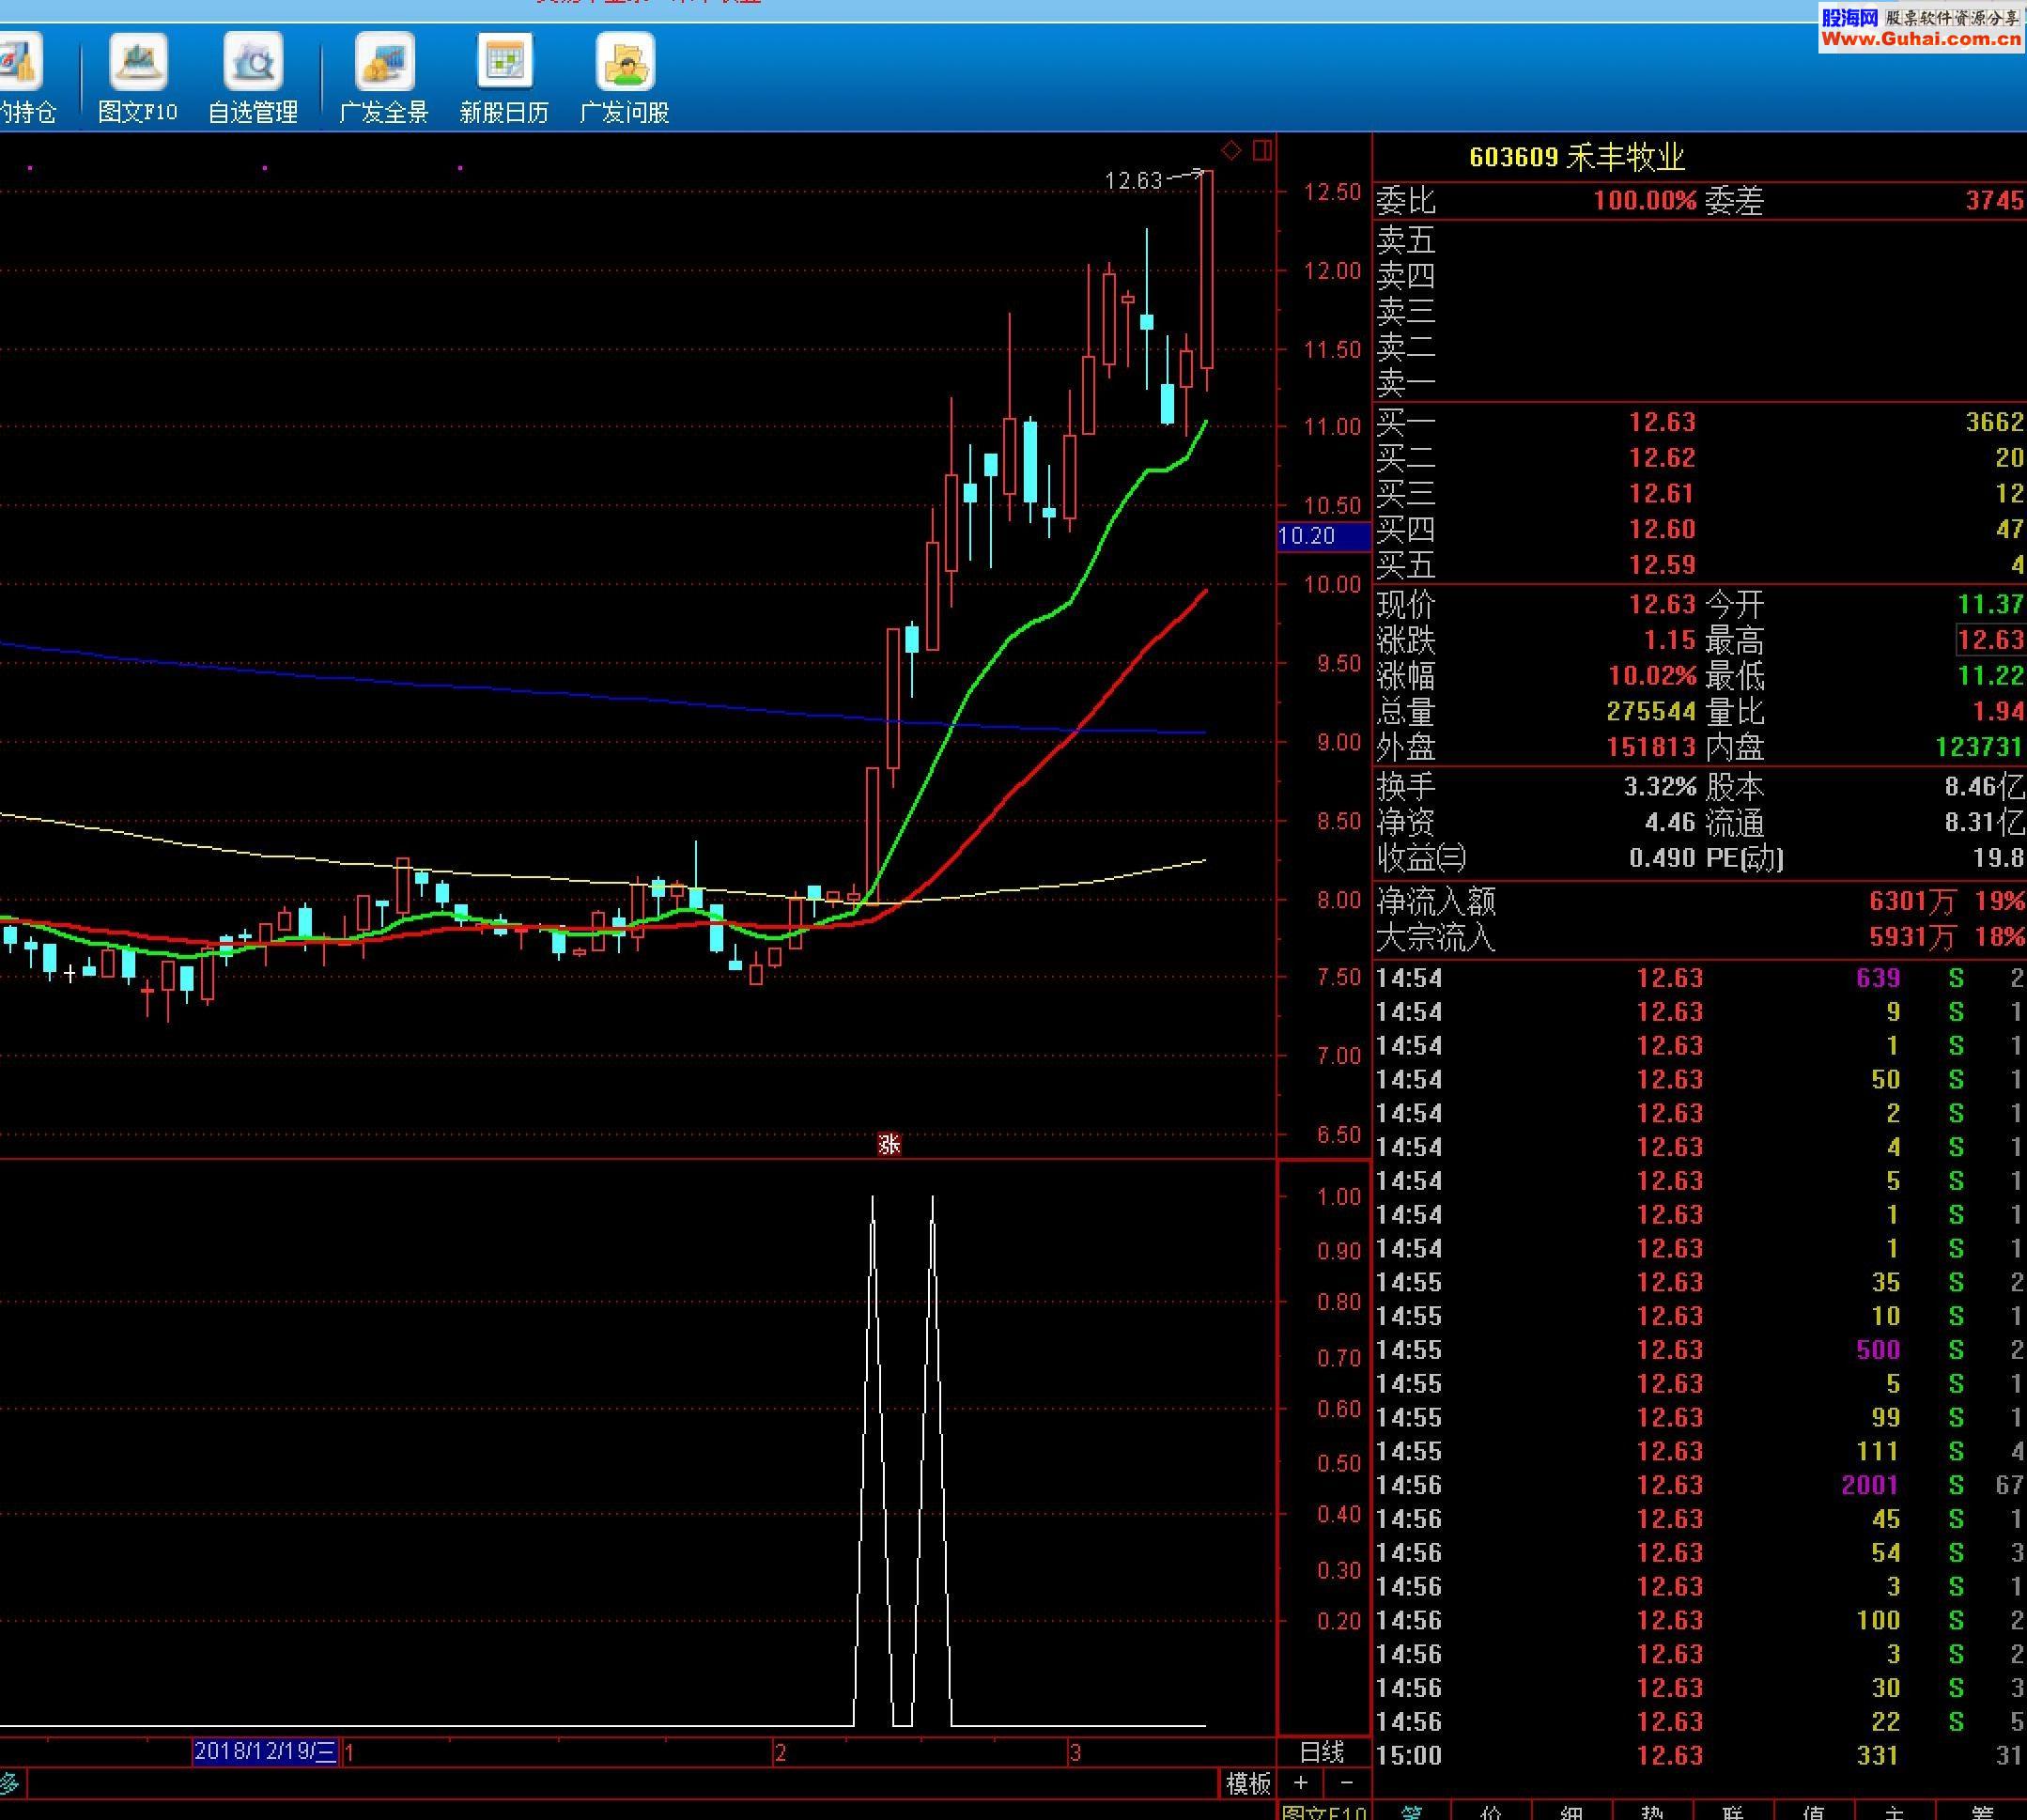Click the 12.63 high-price annotation on the chart
Screen dimensions: 2027x1820
[1133, 181]
